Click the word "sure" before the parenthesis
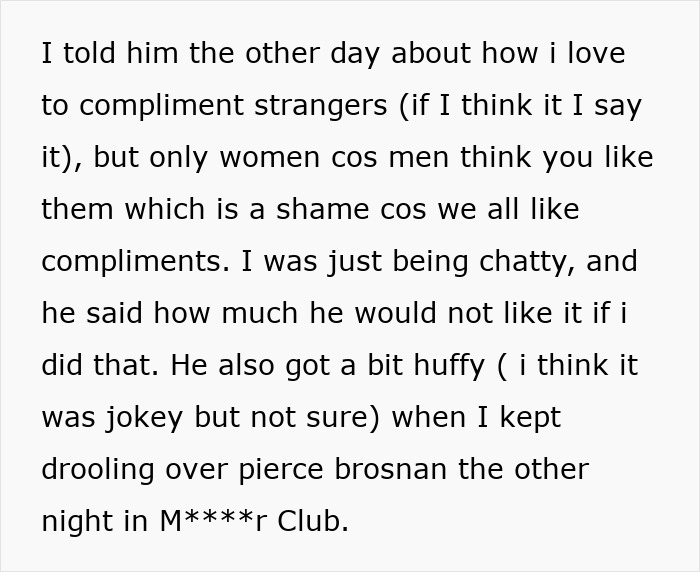 tap(340, 417)
